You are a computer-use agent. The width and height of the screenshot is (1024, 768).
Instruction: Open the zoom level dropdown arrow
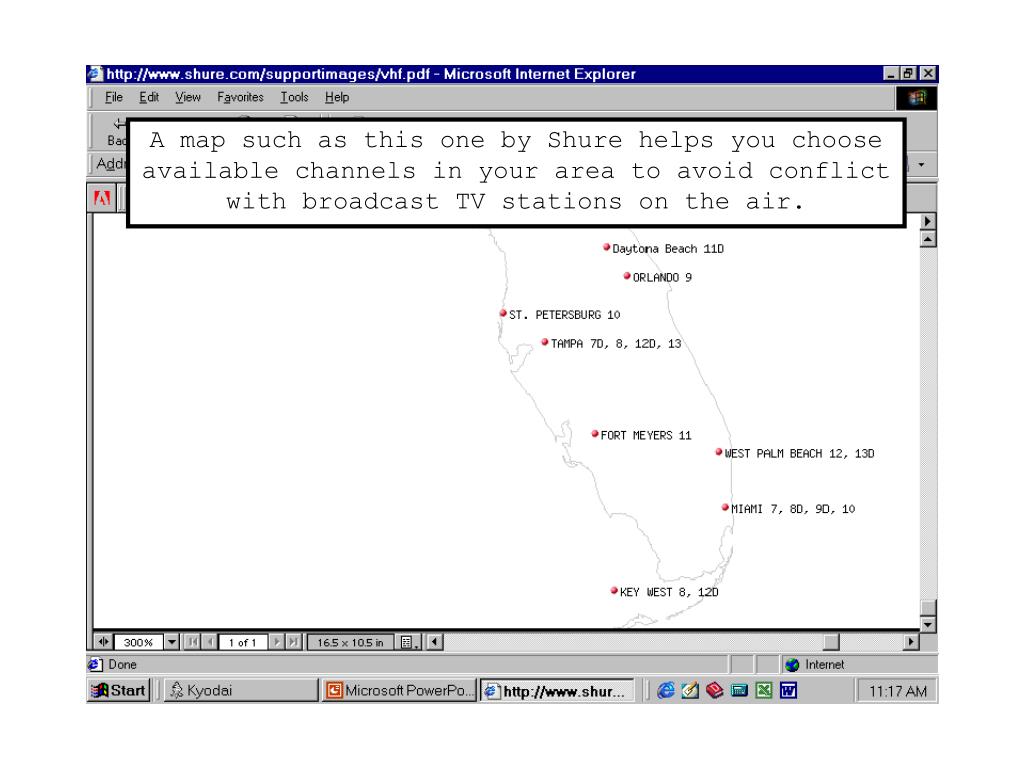[x=171, y=642]
